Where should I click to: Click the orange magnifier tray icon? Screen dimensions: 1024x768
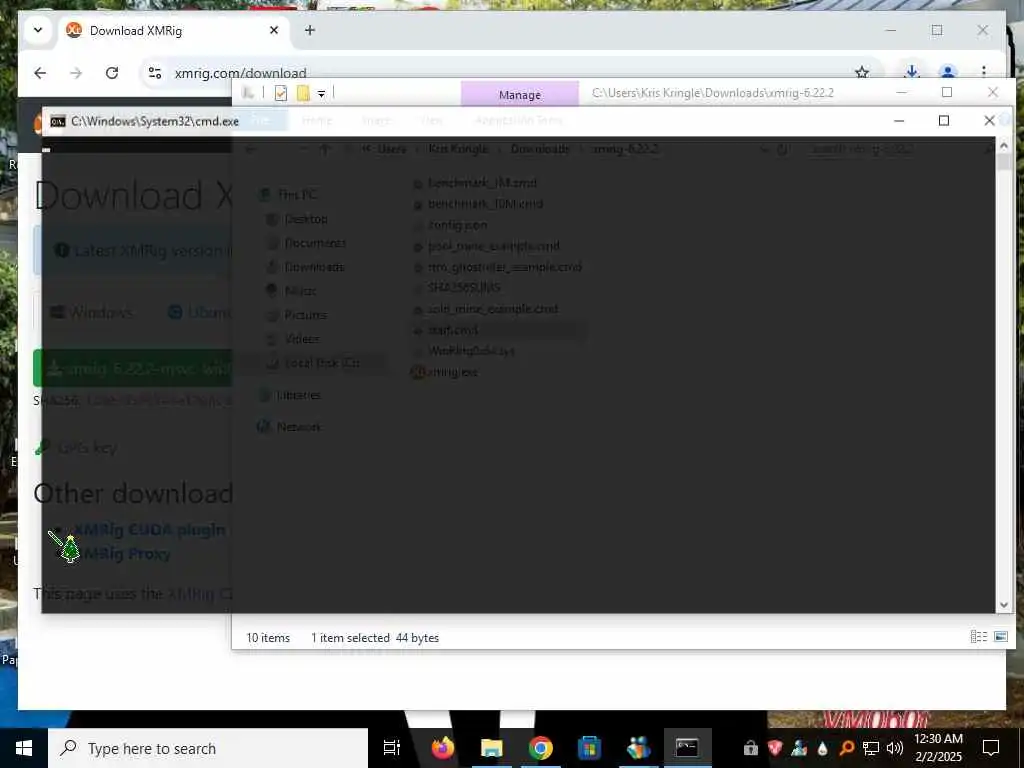coord(847,748)
